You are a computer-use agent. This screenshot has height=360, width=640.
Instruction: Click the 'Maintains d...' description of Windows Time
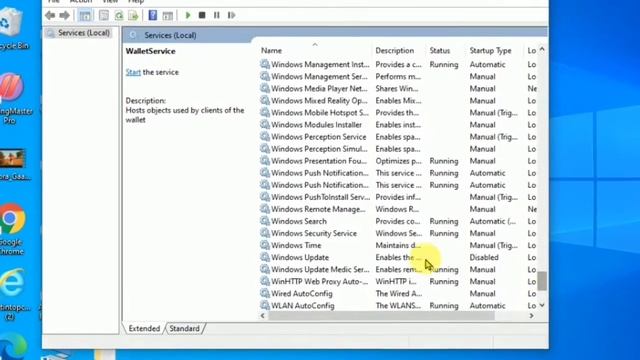click(398, 245)
